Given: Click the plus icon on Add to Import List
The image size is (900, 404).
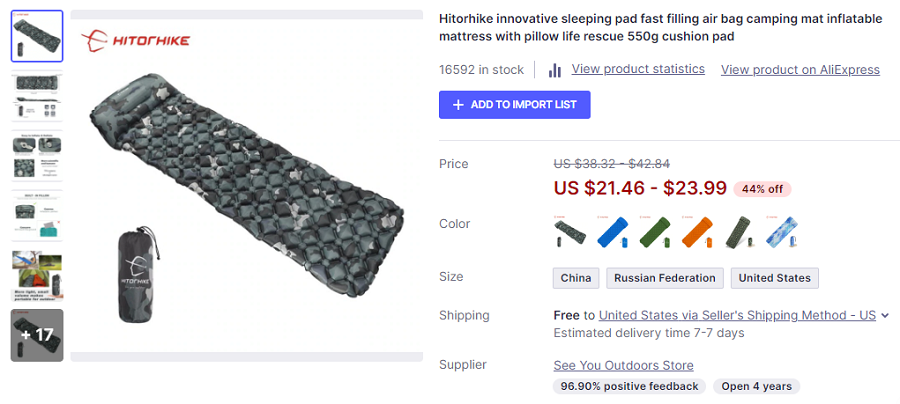Looking at the screenshot, I should pyautogui.click(x=458, y=105).
